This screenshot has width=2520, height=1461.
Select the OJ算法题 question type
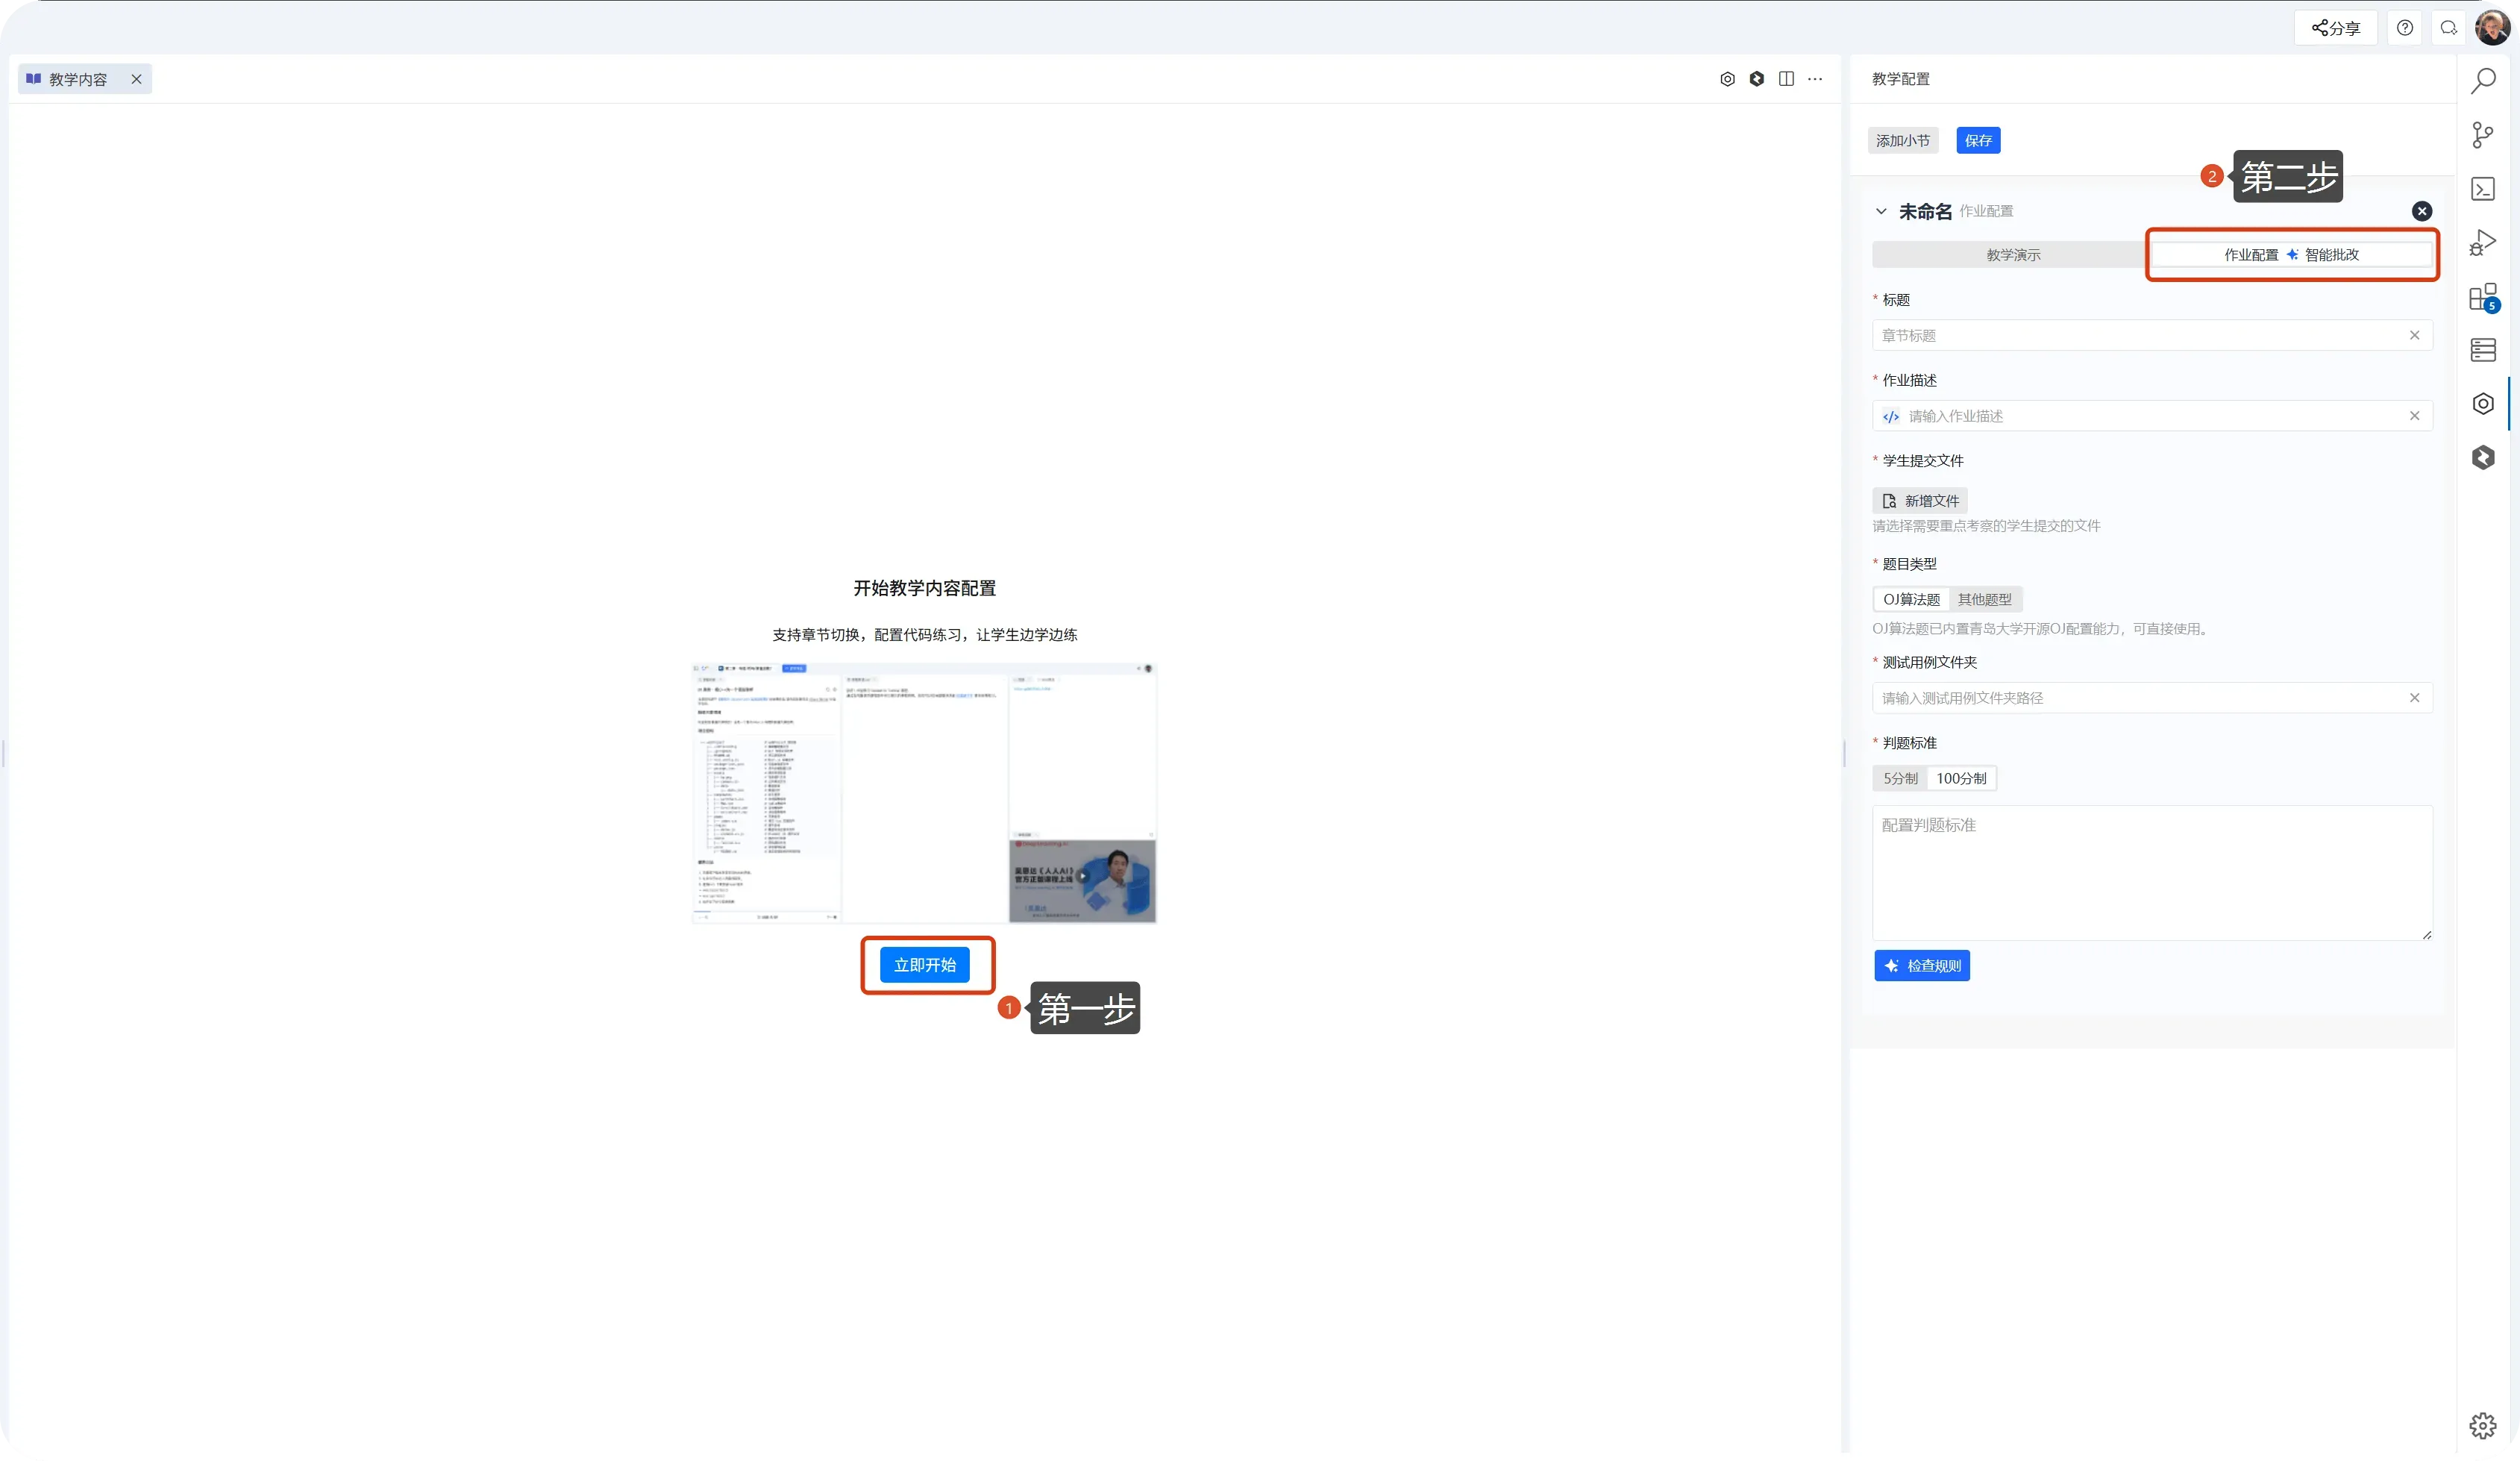[x=1911, y=600]
